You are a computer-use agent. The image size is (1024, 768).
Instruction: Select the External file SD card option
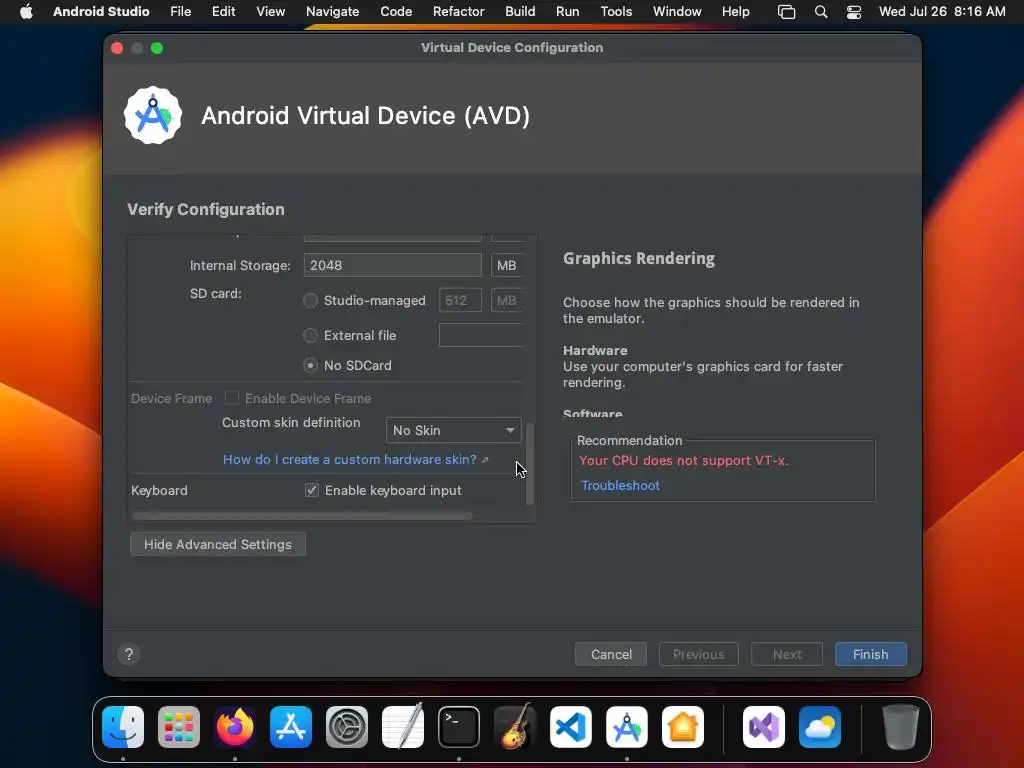click(x=310, y=335)
